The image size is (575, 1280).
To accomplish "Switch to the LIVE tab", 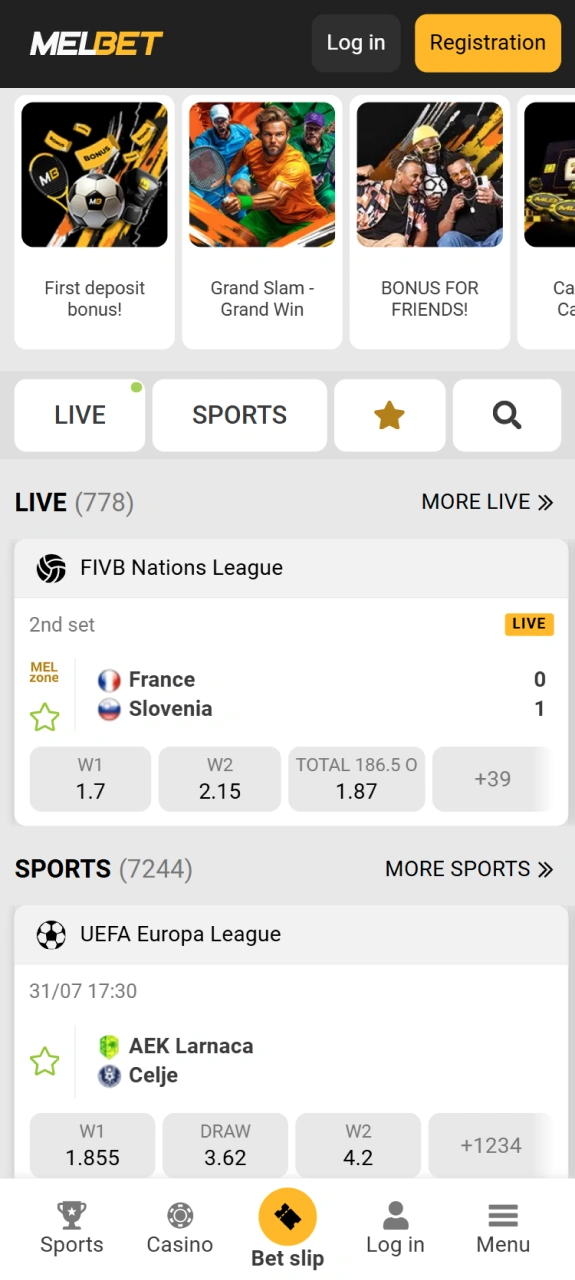I will (80, 415).
